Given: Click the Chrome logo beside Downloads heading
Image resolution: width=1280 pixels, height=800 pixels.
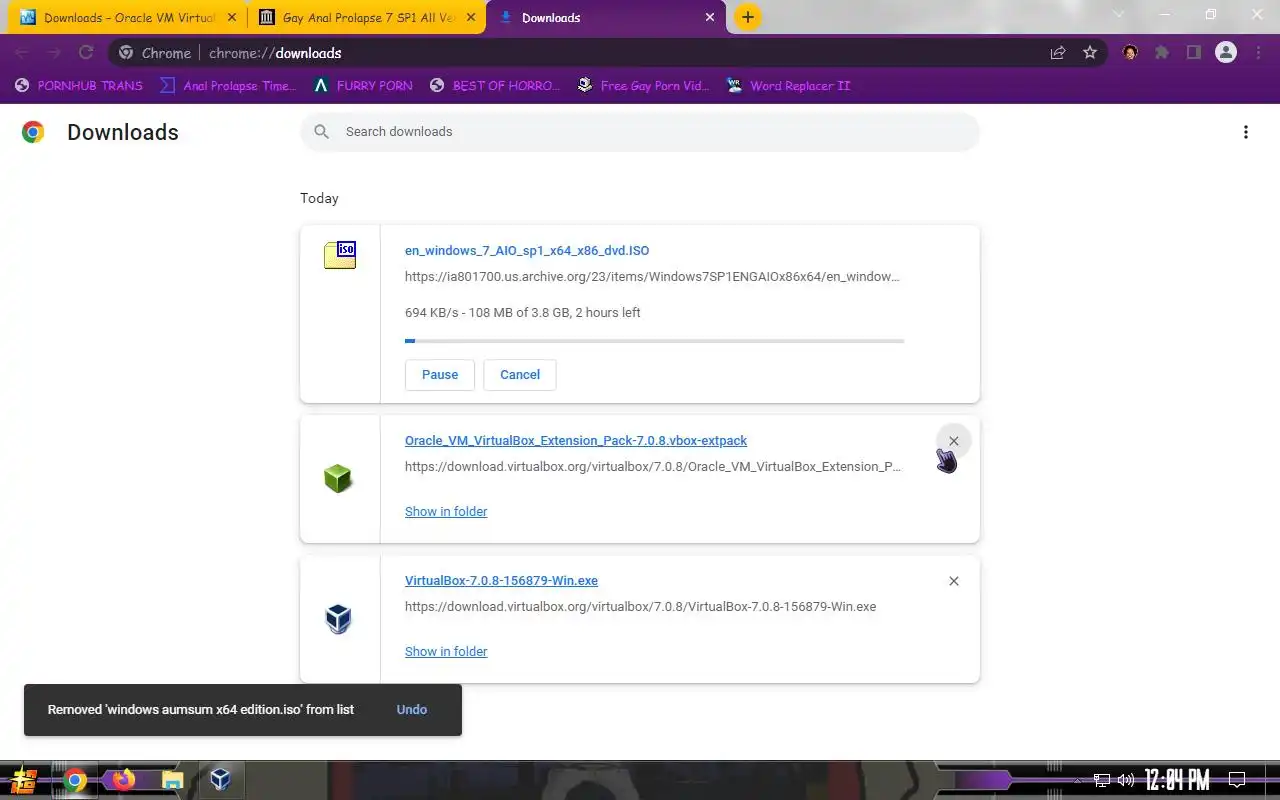Looking at the screenshot, I should [x=33, y=132].
